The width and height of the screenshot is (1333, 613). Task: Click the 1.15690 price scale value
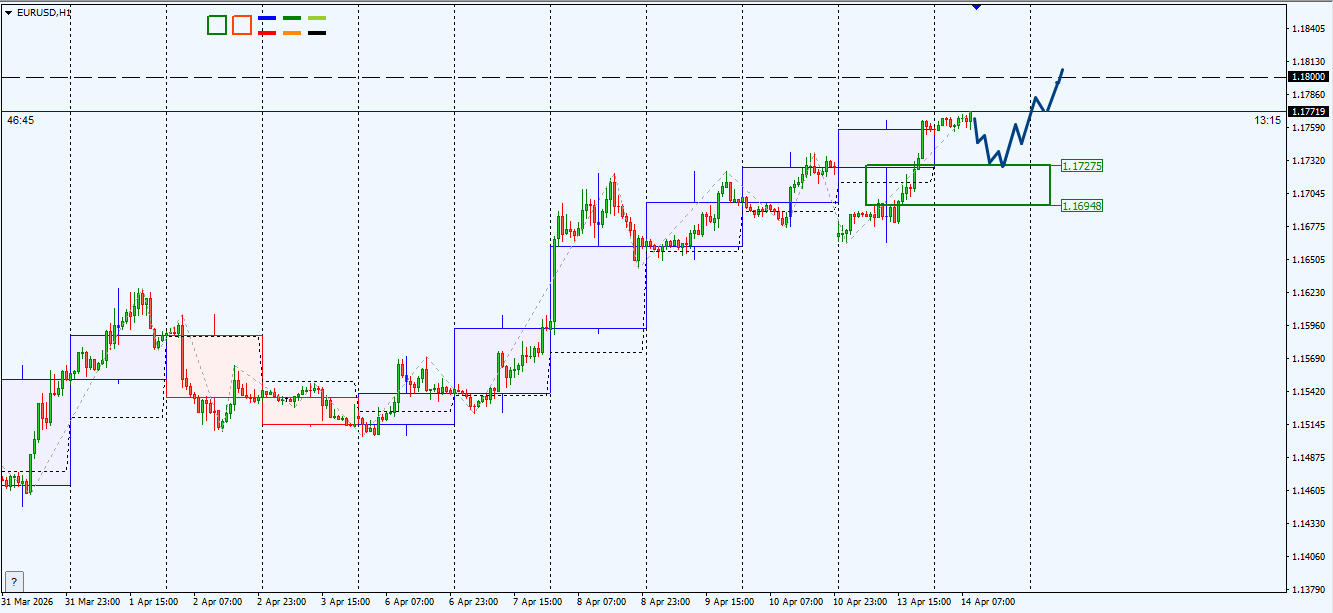(1308, 358)
